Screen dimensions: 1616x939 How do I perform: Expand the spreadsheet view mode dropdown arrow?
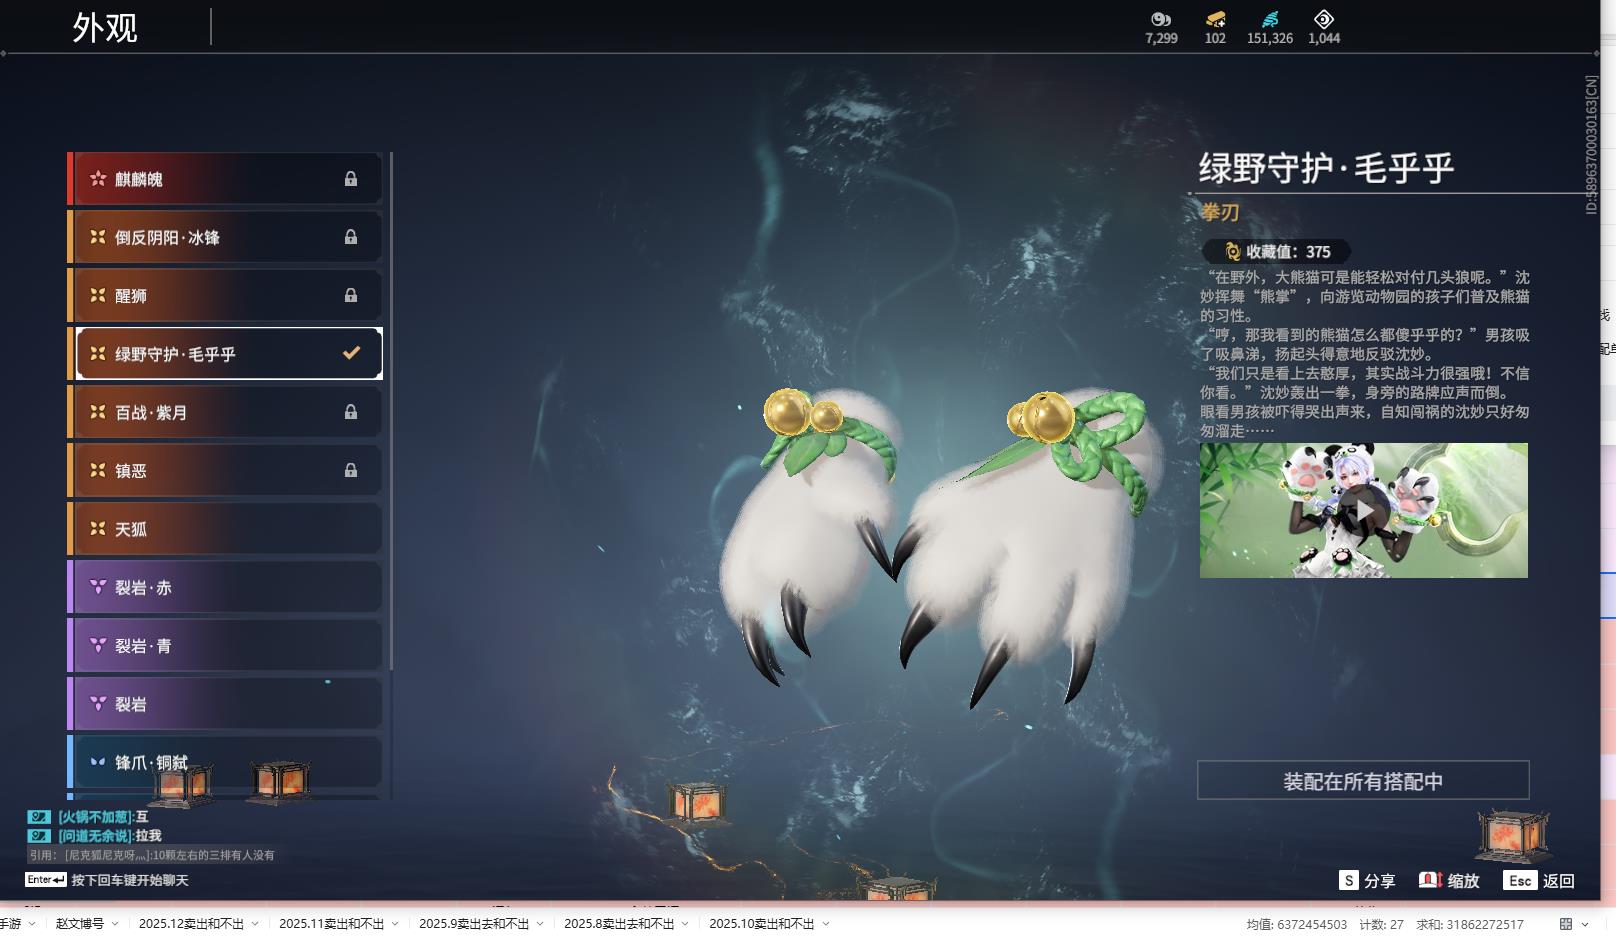[1585, 924]
